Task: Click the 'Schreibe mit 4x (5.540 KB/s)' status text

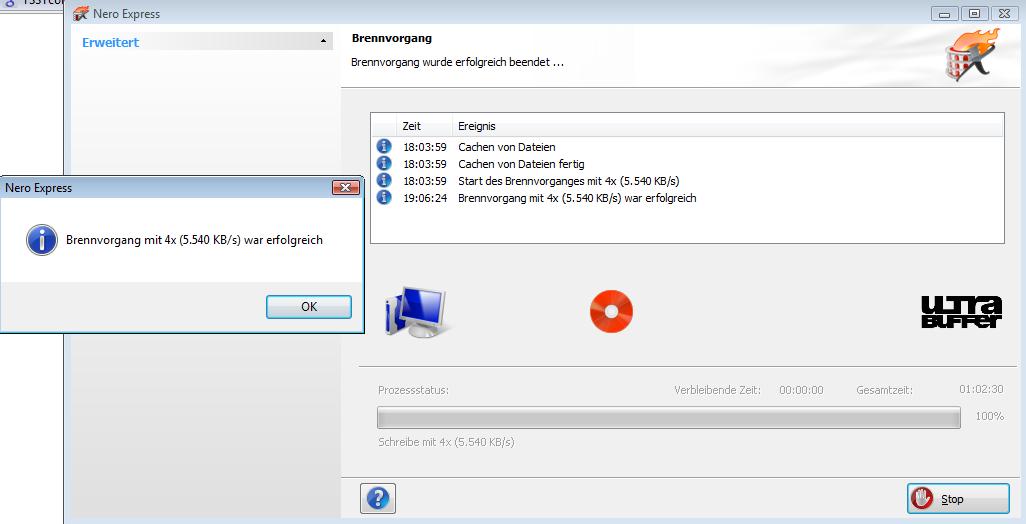Action: (446, 442)
